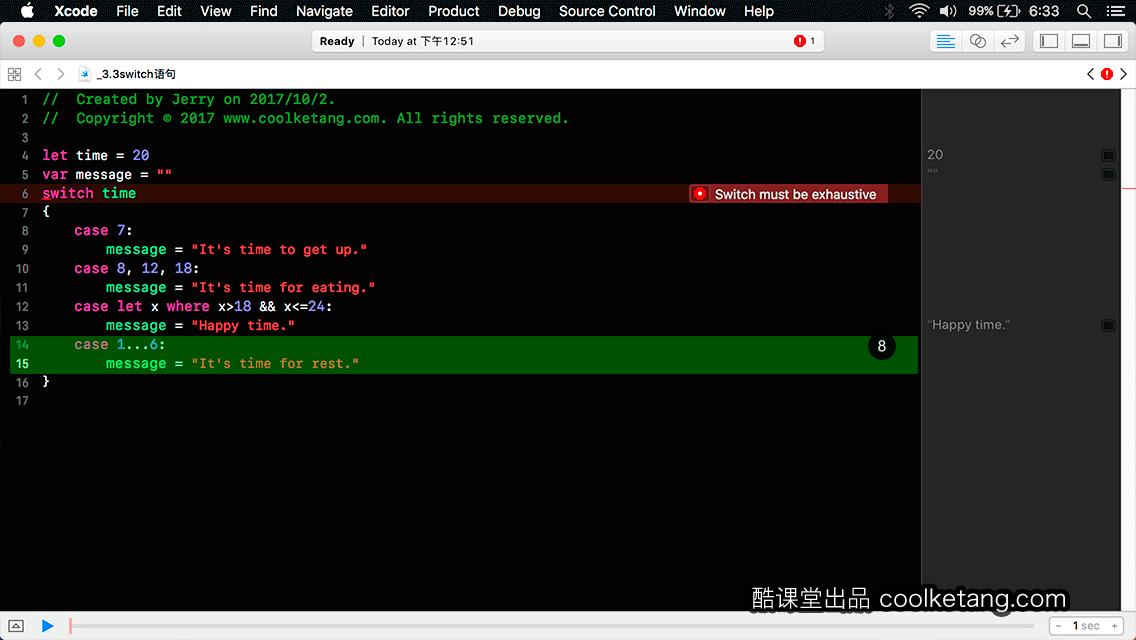This screenshot has width=1136, height=640.
Task: Click the playground file icon in jump bar
Action: click(84, 74)
